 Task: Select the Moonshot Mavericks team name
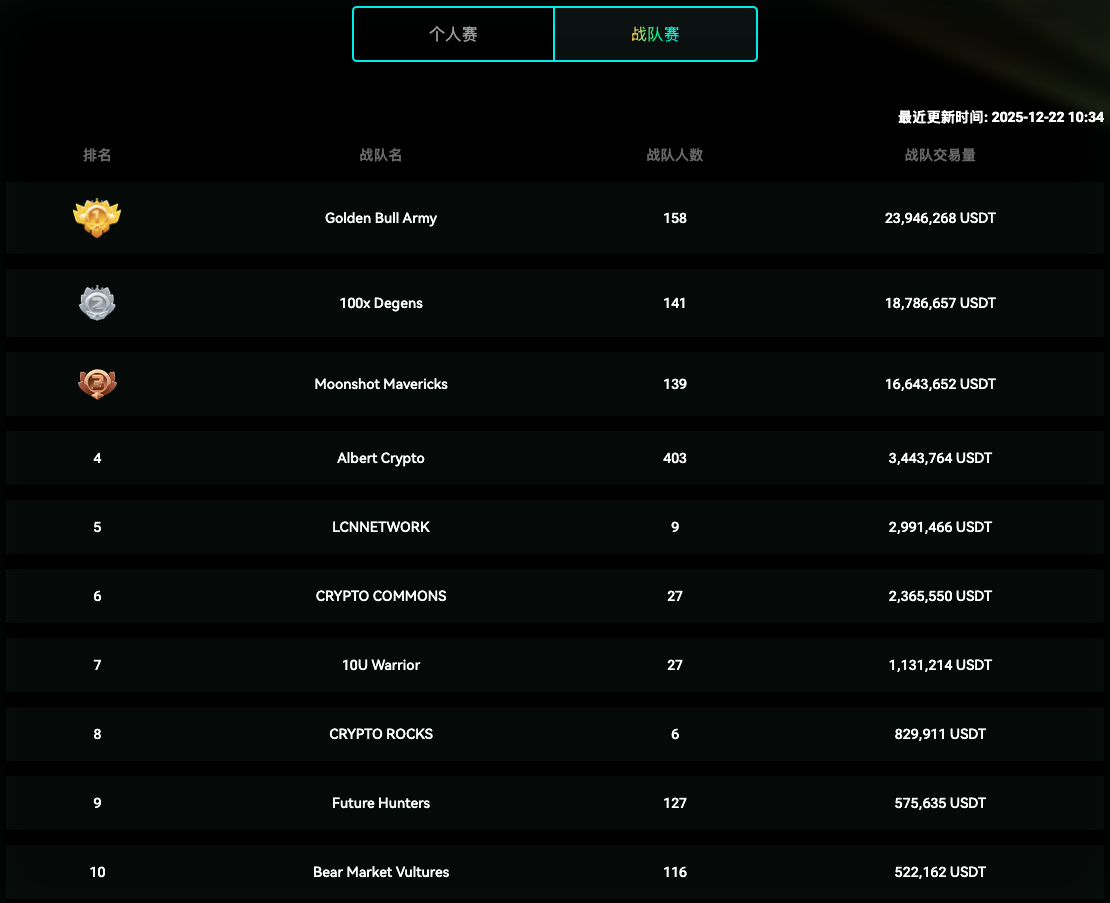point(381,384)
